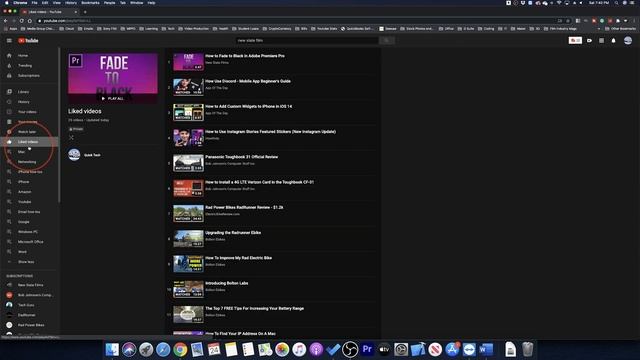640x360 pixels.
Task: Click the Chrome address bar
Action: (298, 21)
